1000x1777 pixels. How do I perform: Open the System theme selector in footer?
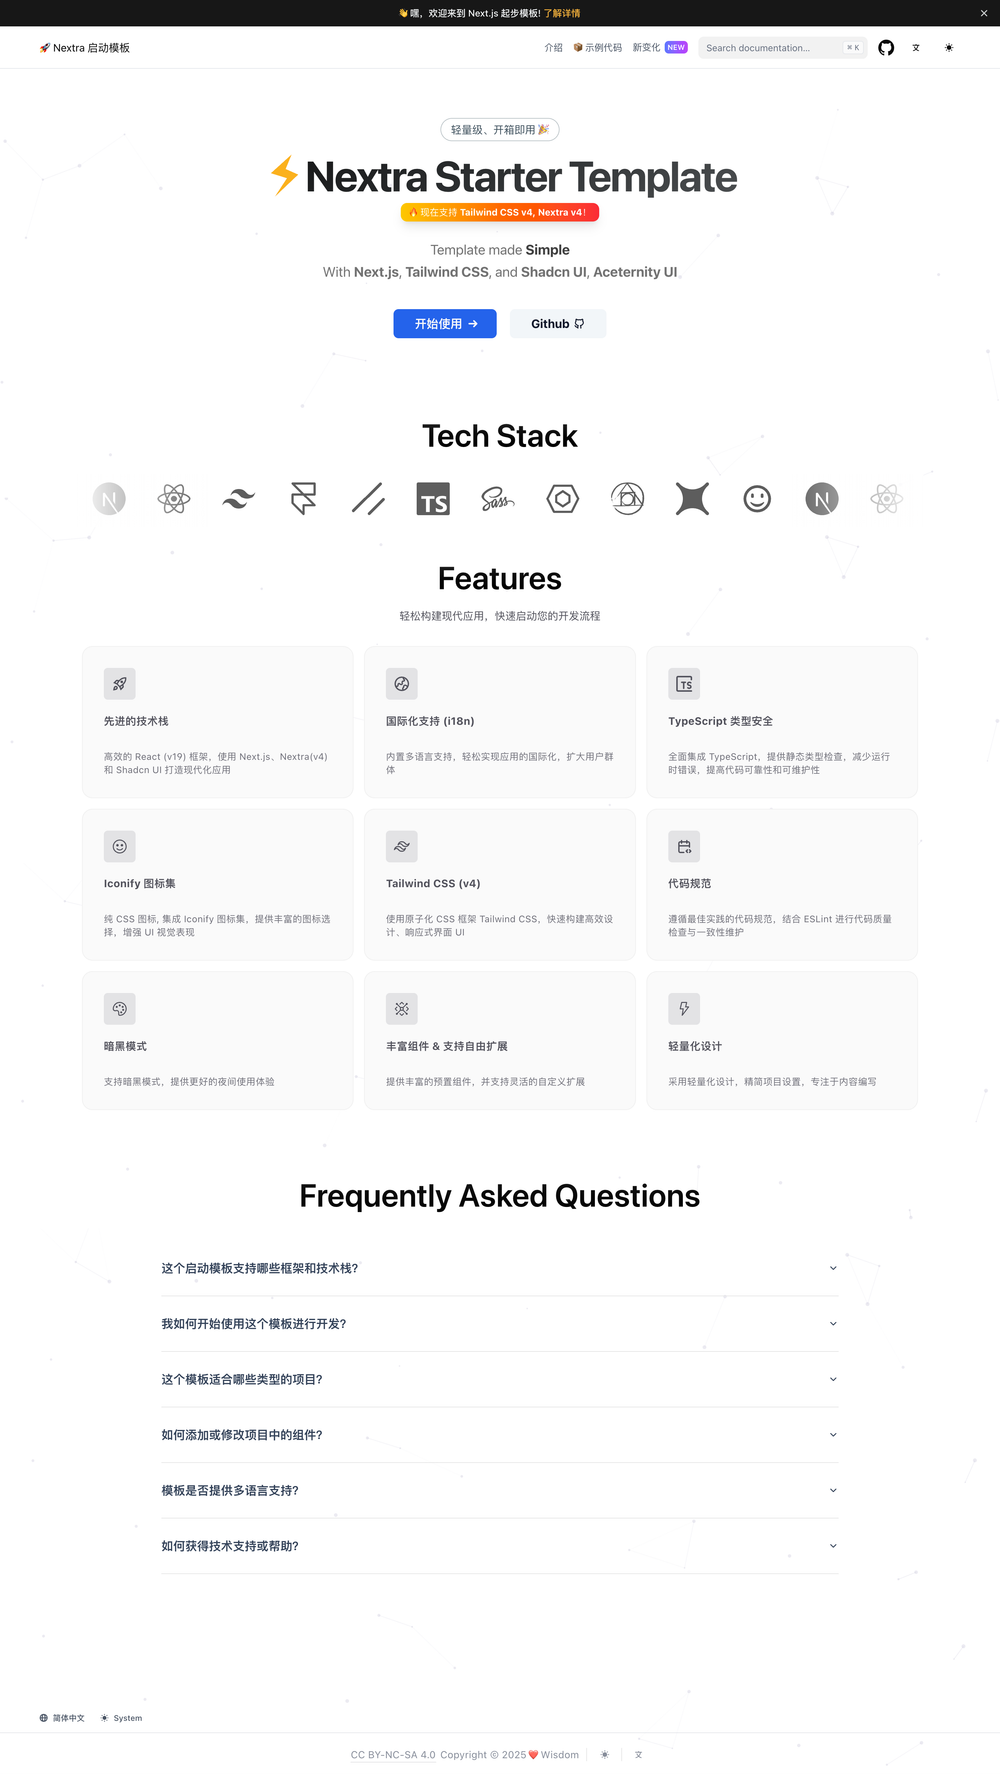pos(121,1717)
